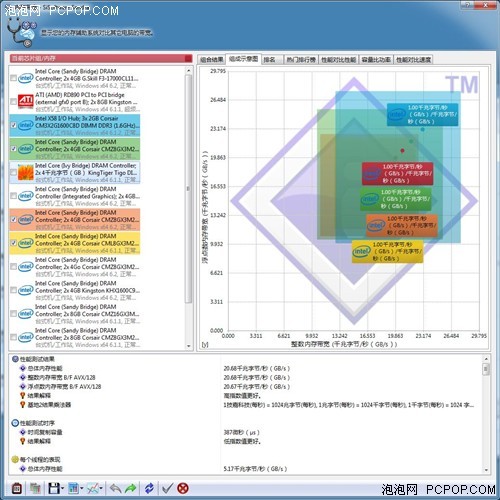Image resolution: width=500 pixels, height=500 pixels.
Task: Click the blue refresh arrows icon
Action: tap(149, 489)
